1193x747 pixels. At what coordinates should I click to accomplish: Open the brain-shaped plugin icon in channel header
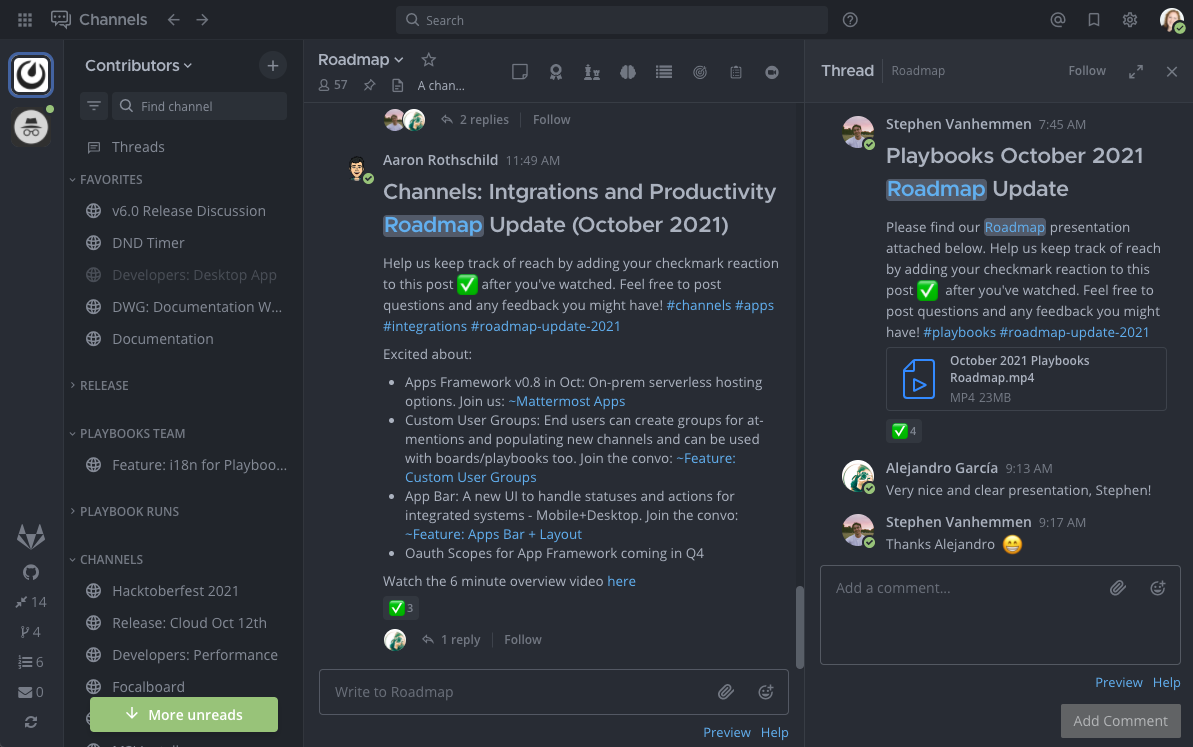pos(627,72)
